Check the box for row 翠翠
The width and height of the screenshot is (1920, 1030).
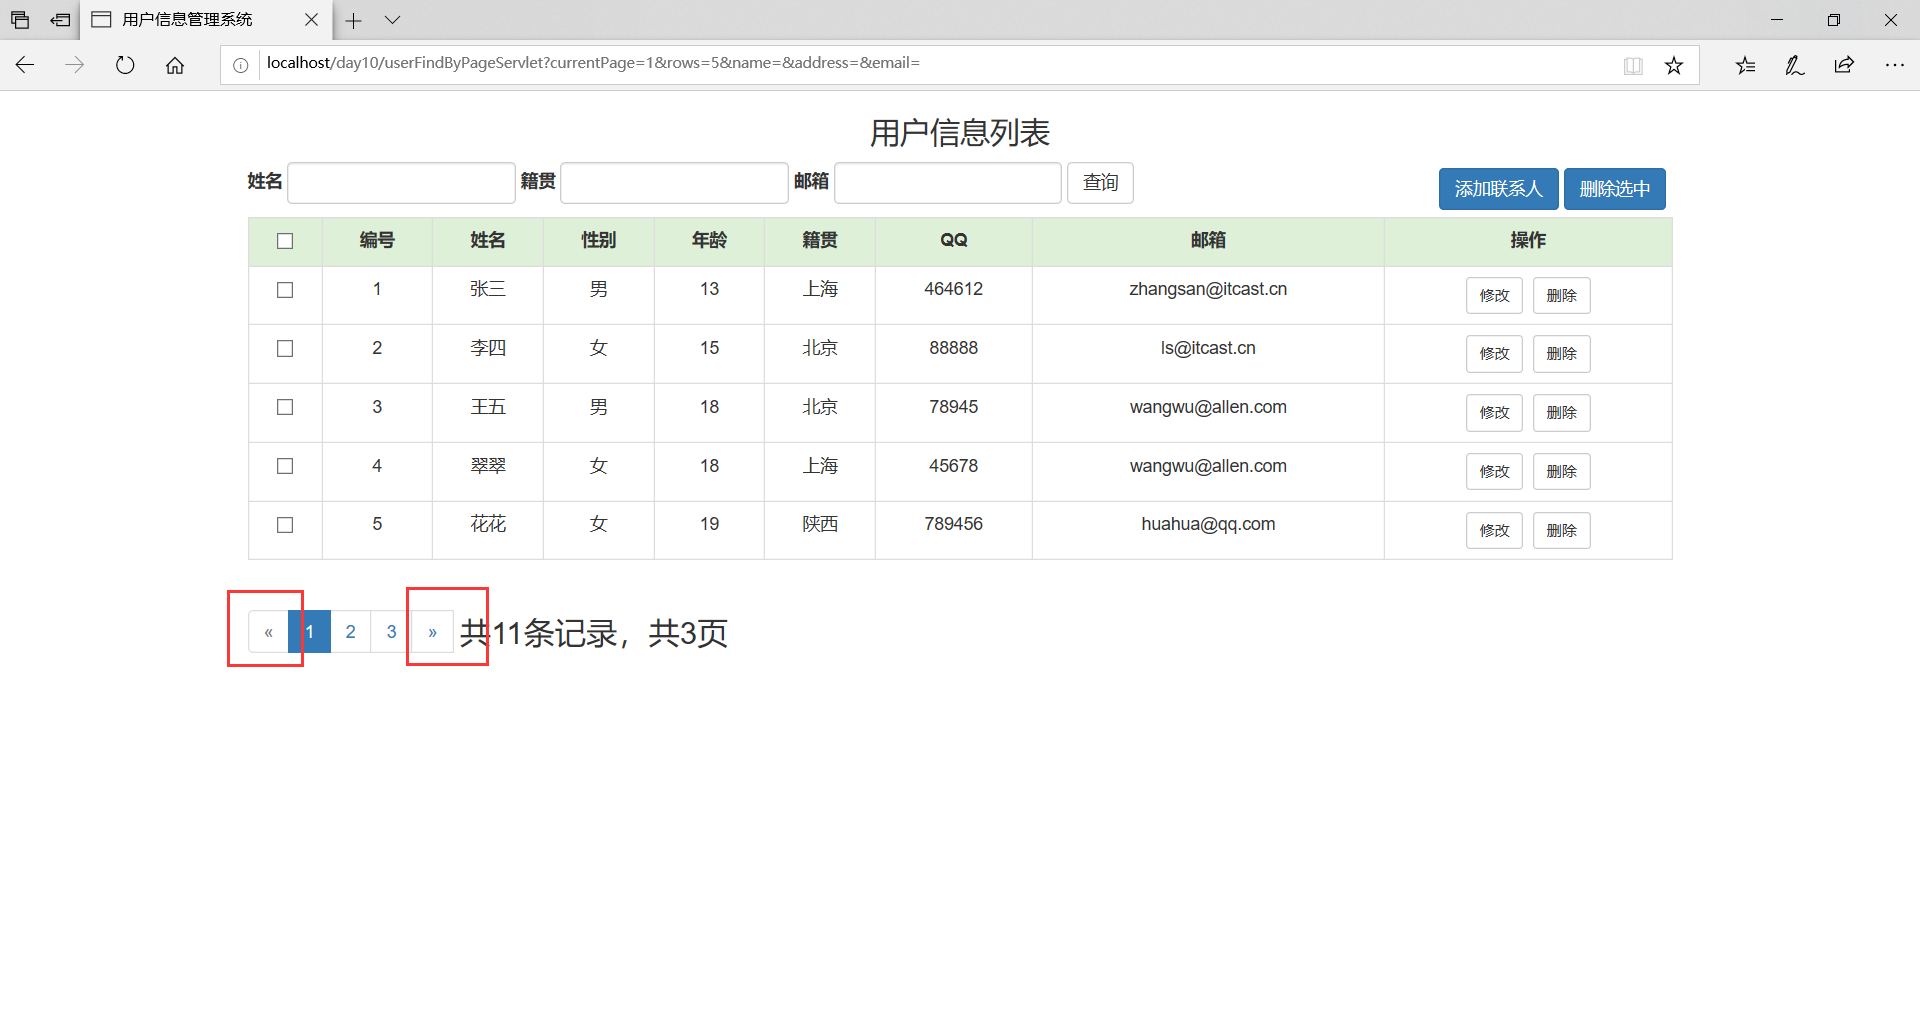point(285,466)
